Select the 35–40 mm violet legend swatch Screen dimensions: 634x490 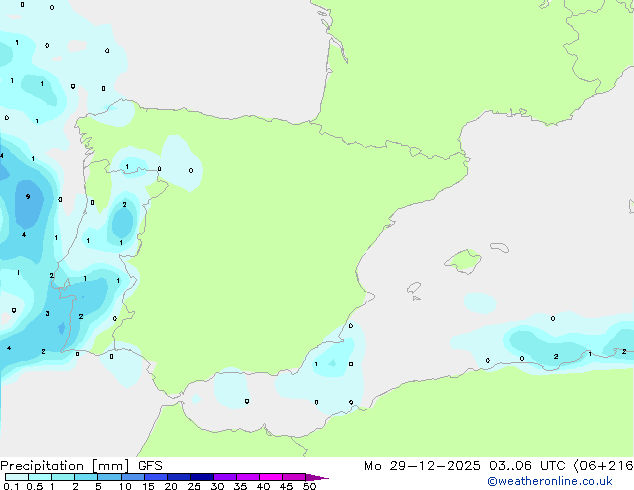coord(248,477)
